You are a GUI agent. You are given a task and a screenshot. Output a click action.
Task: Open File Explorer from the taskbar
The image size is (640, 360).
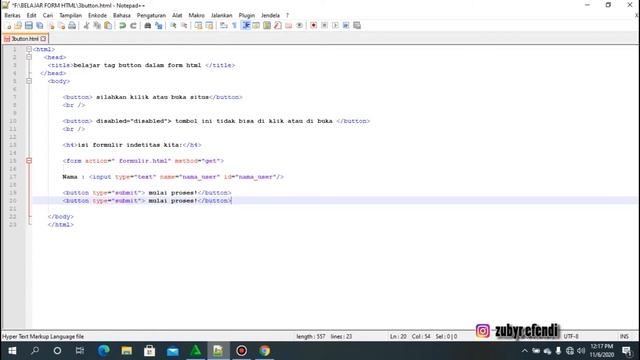tap(127, 351)
